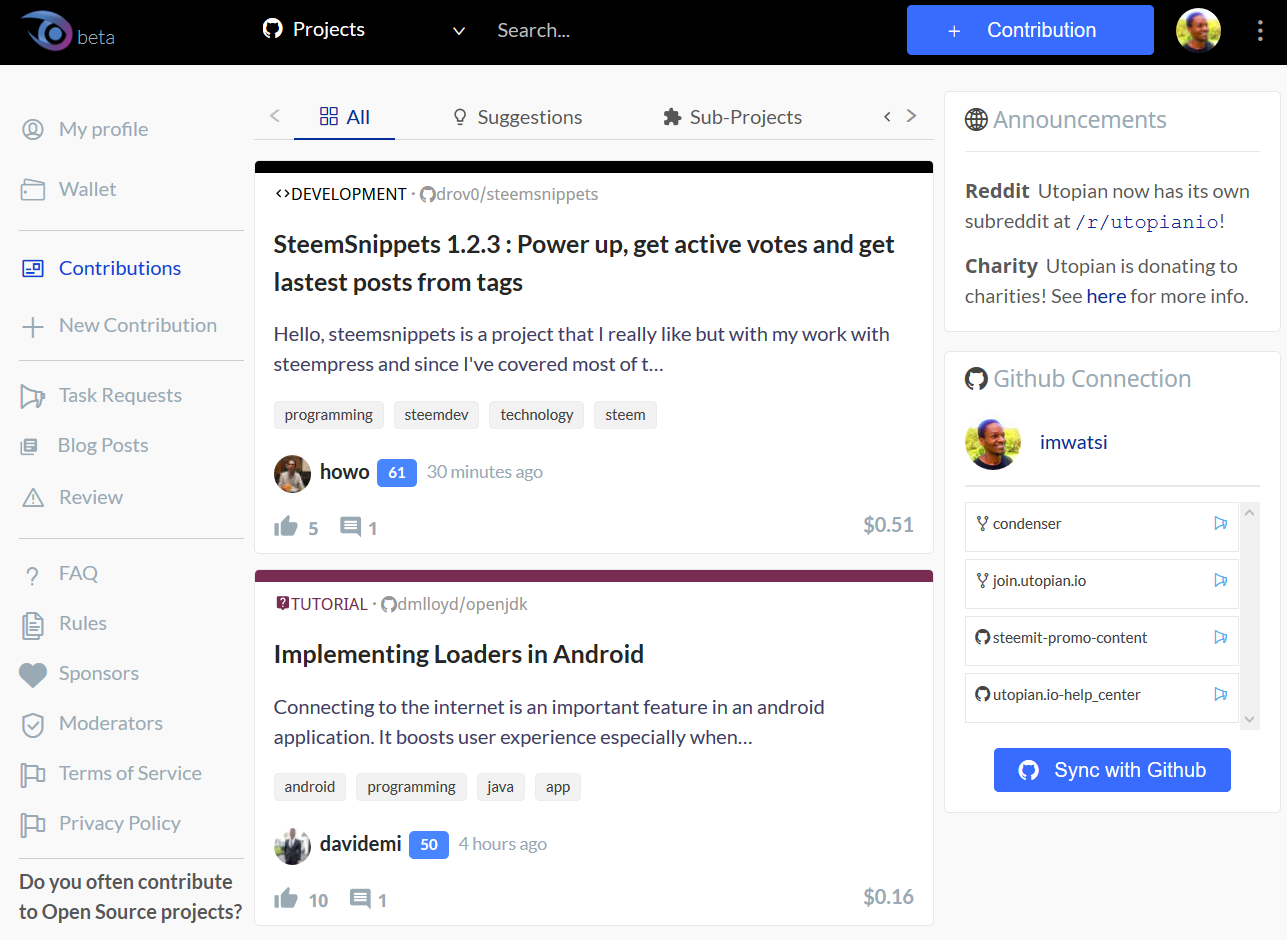Click the Blog Posts icon

[x=30, y=446]
